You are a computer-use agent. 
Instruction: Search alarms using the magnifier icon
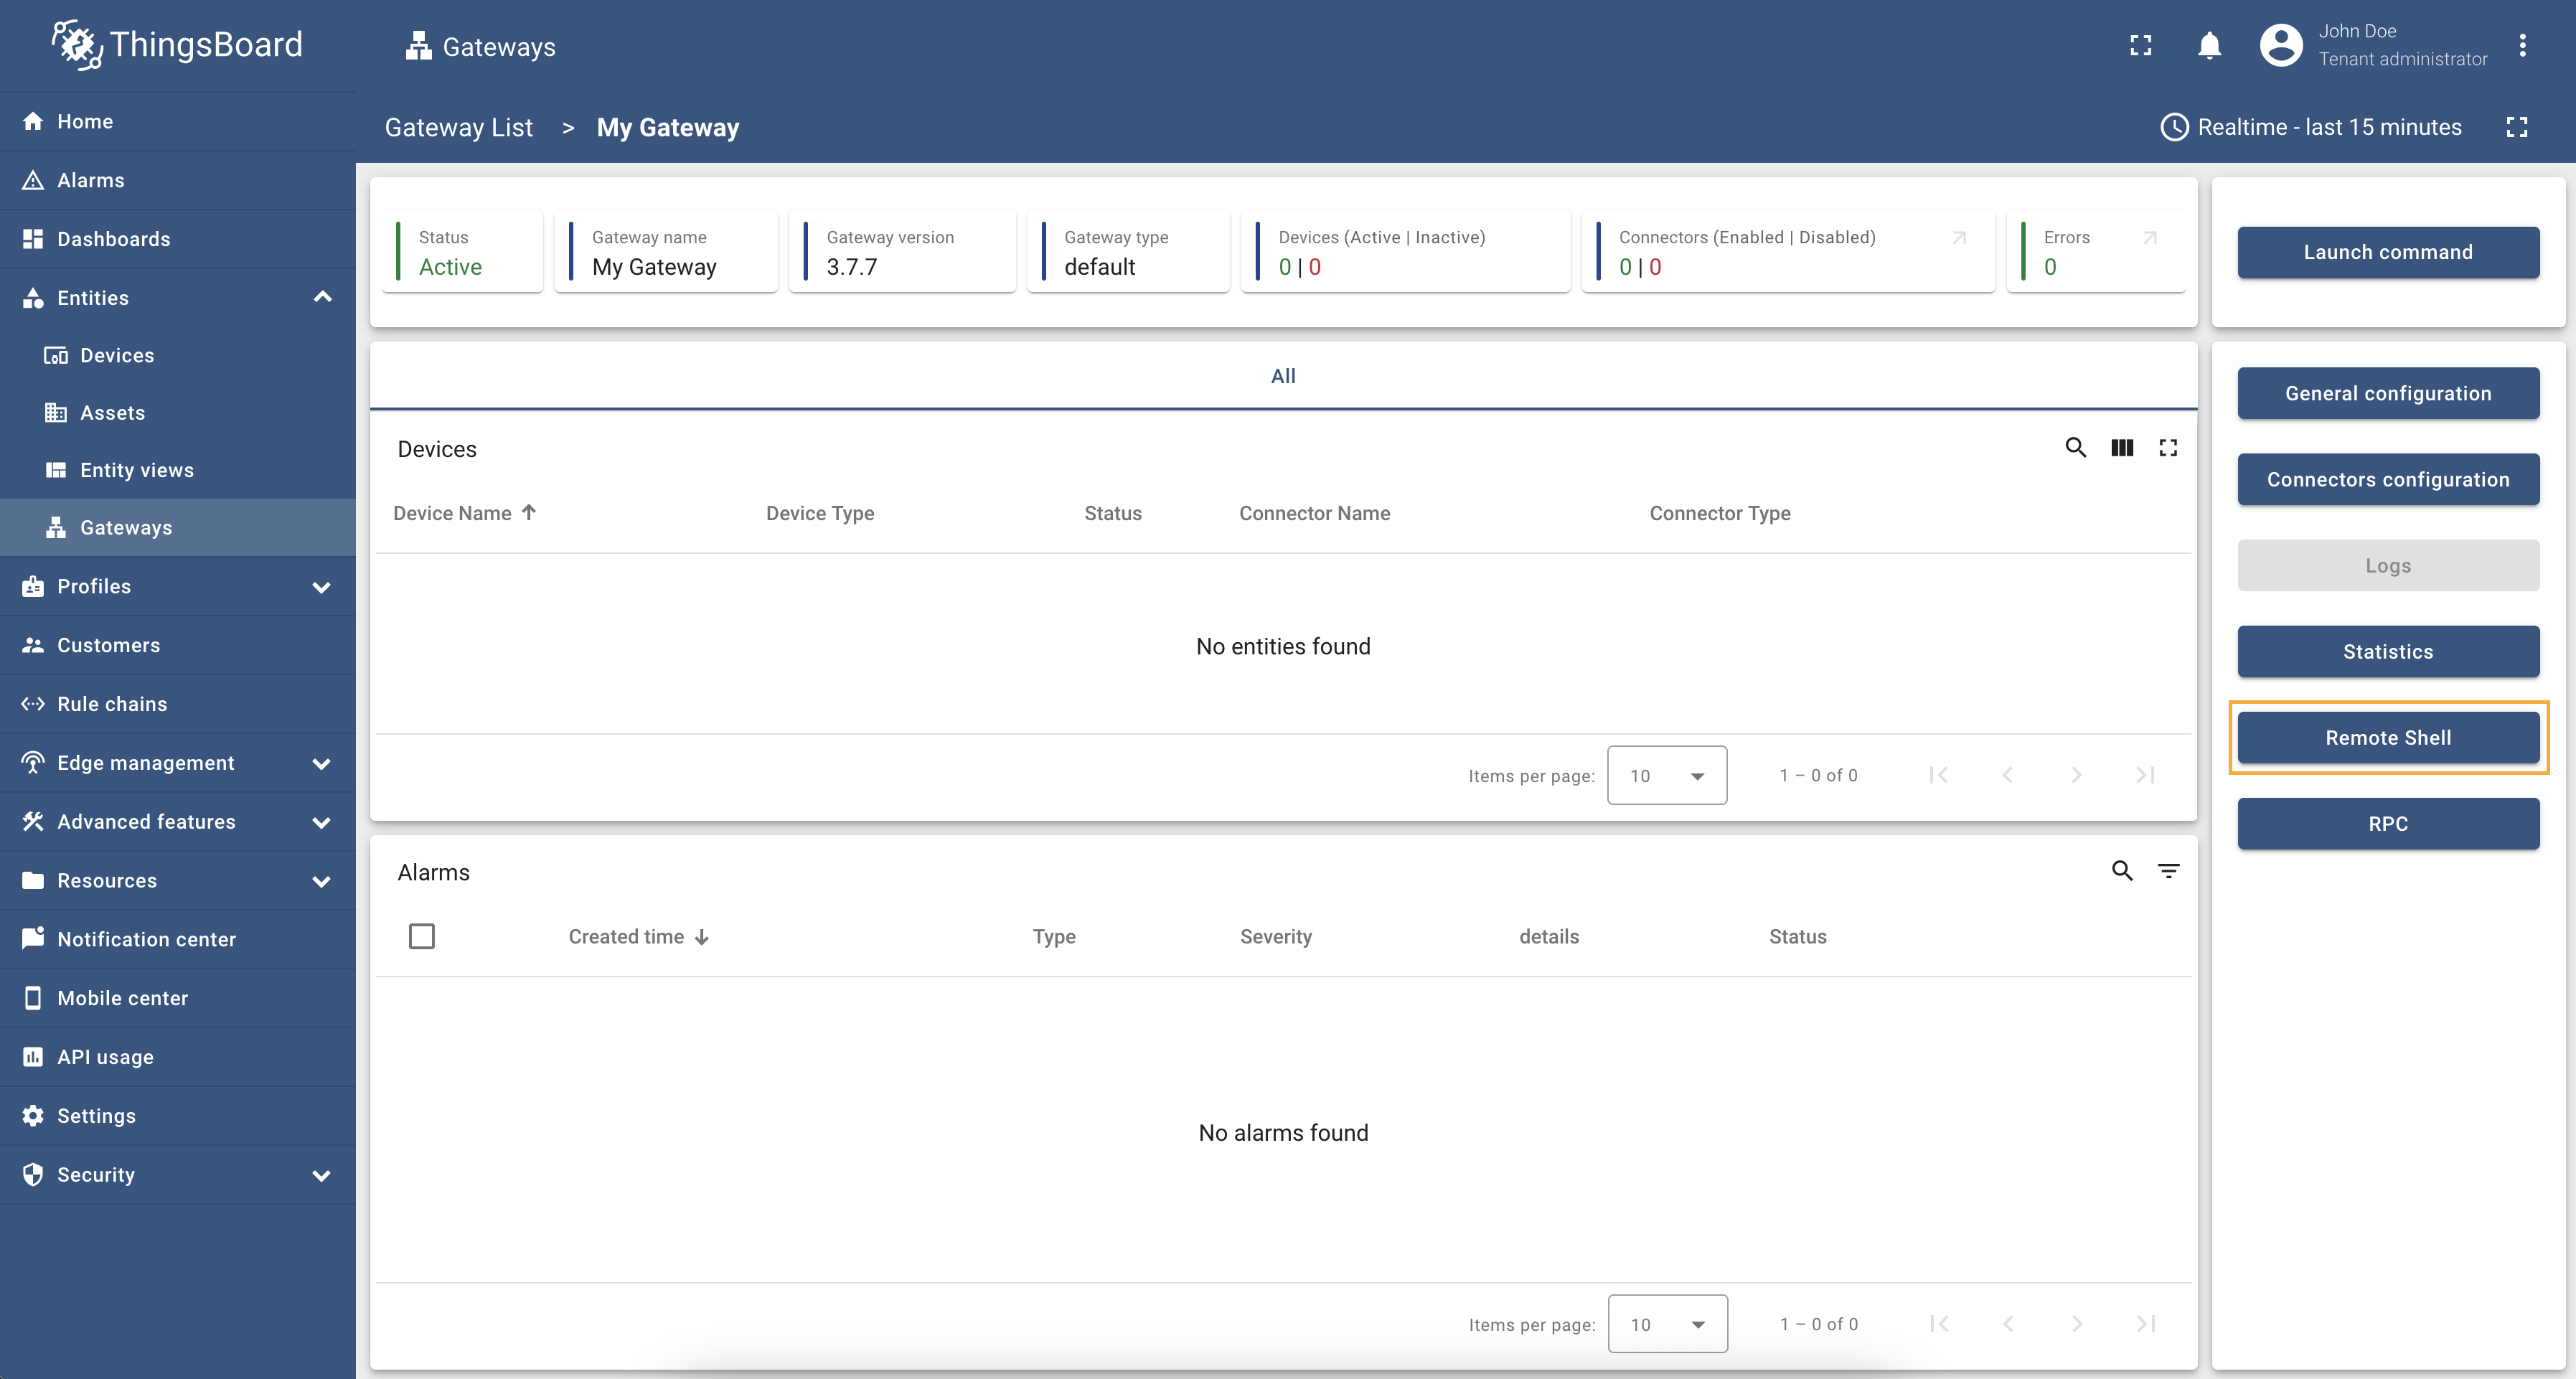tap(2121, 871)
